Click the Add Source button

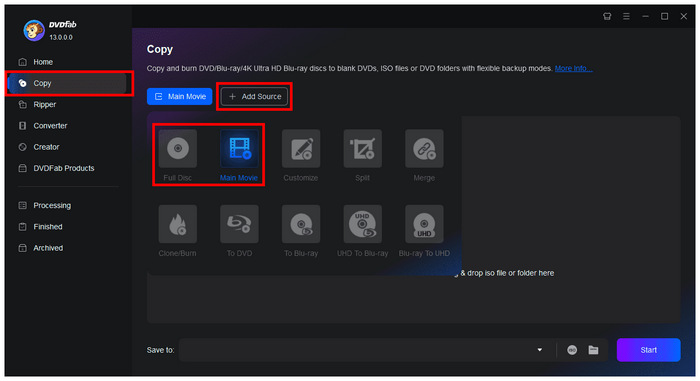point(254,96)
